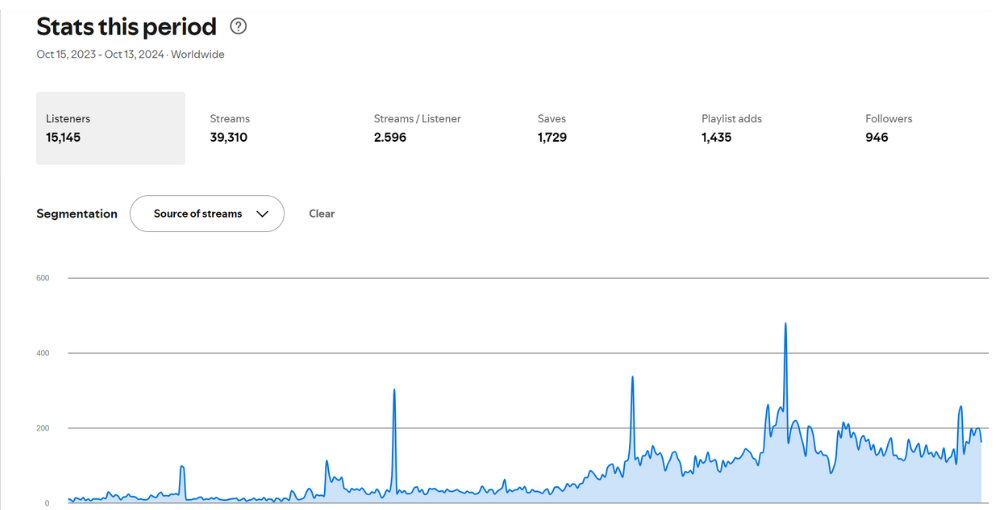Click the tallest spike in the chart

coord(785,325)
